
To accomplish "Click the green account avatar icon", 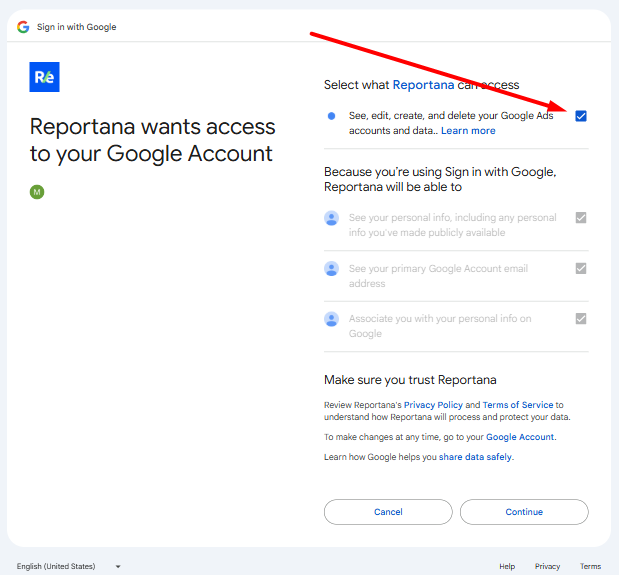I will (x=37, y=192).
